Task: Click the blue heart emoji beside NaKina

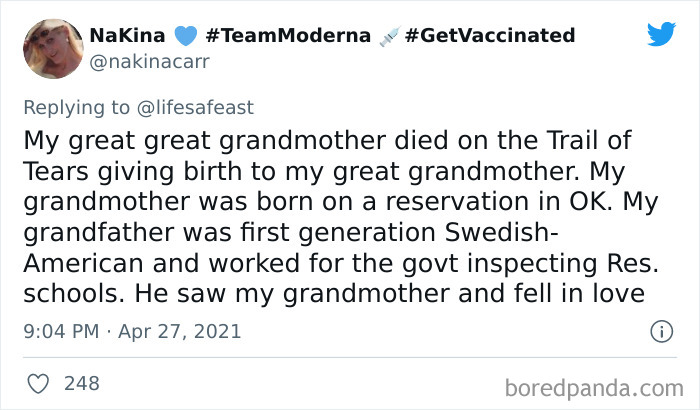Action: (180, 36)
